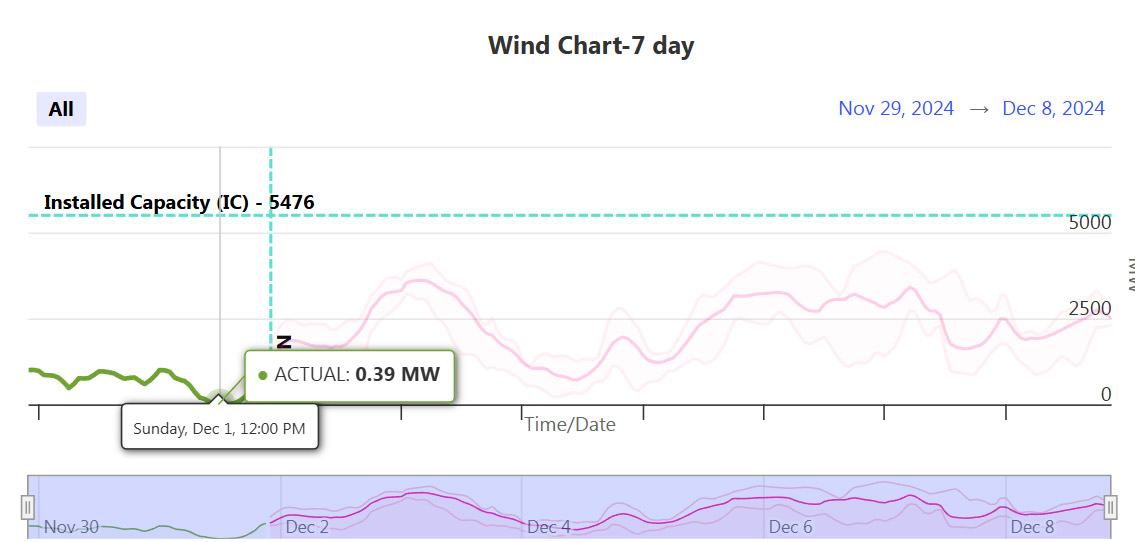Viewport: 1135px width, 542px height.
Task: Click the Installed Capacity (IC) label
Action: [x=179, y=202]
